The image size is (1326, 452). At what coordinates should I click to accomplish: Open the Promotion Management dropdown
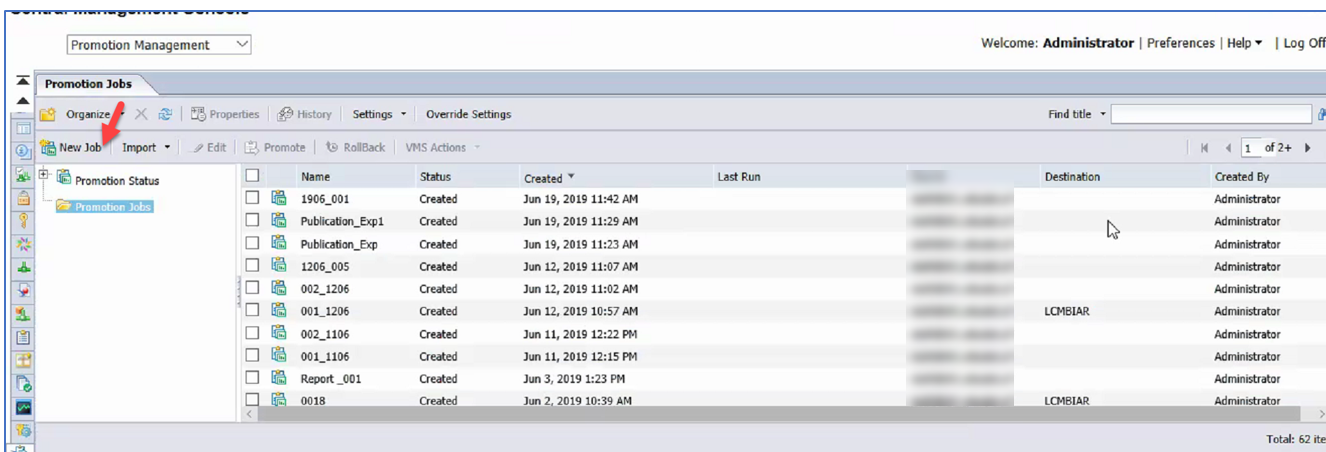pyautogui.click(x=159, y=45)
